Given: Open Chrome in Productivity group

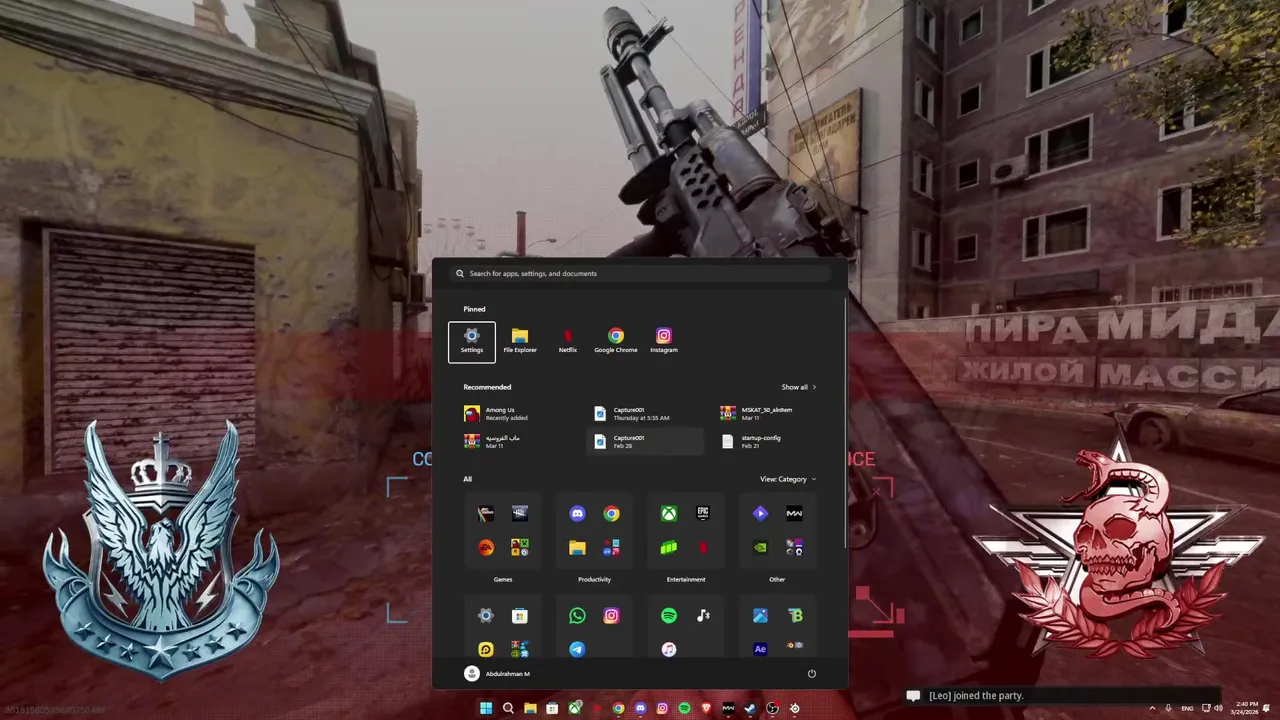Looking at the screenshot, I should point(611,513).
